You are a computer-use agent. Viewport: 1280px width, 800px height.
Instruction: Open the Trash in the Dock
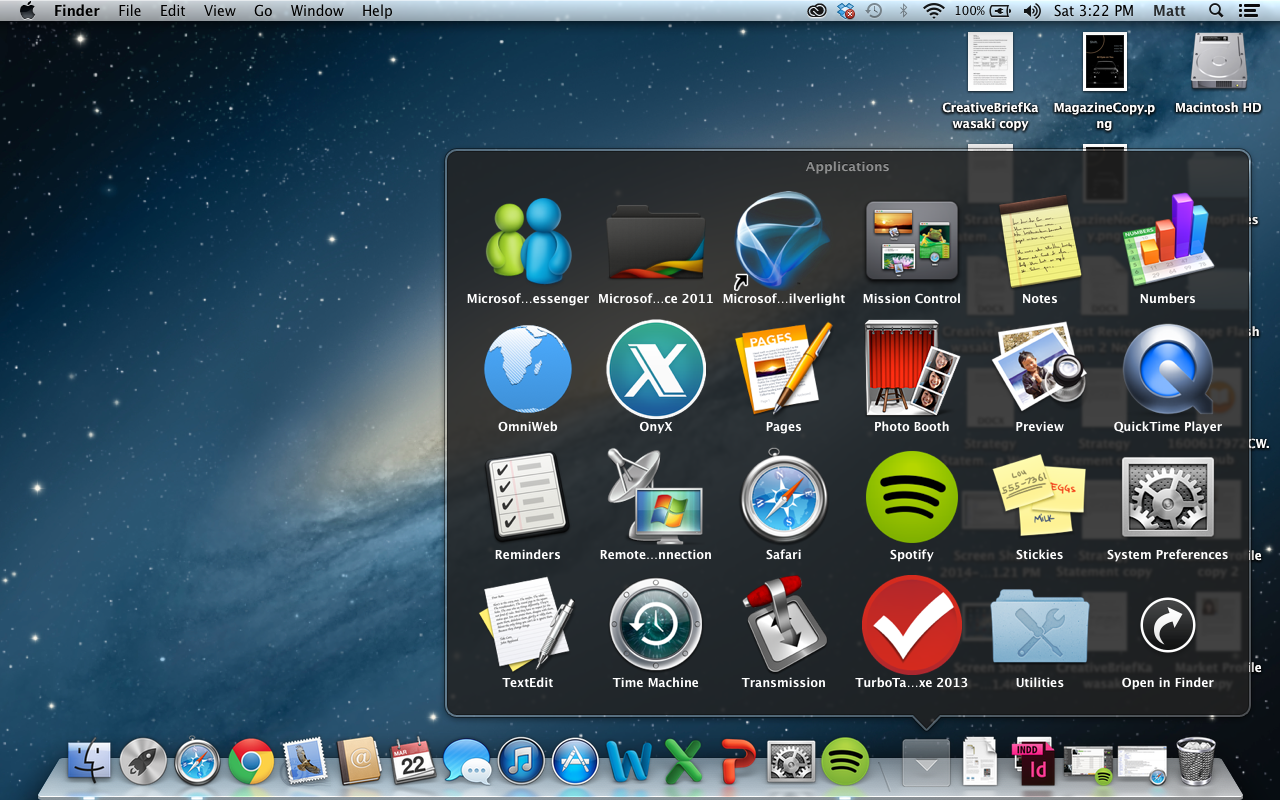pos(1196,762)
